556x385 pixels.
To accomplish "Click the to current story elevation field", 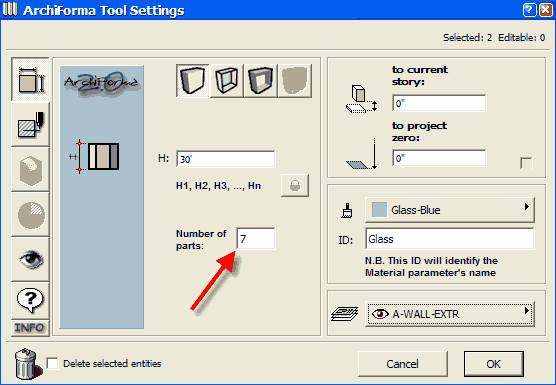I will [x=439, y=103].
